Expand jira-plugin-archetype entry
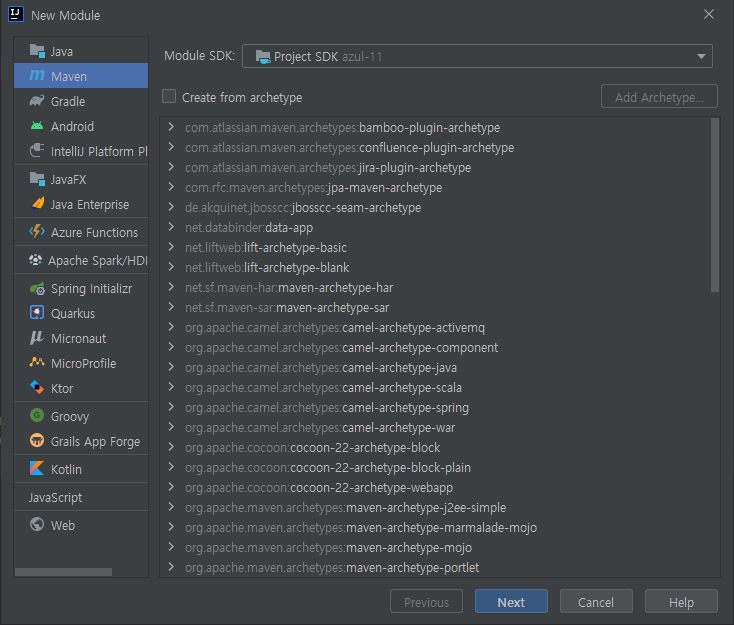Image resolution: width=734 pixels, height=625 pixels. click(171, 167)
